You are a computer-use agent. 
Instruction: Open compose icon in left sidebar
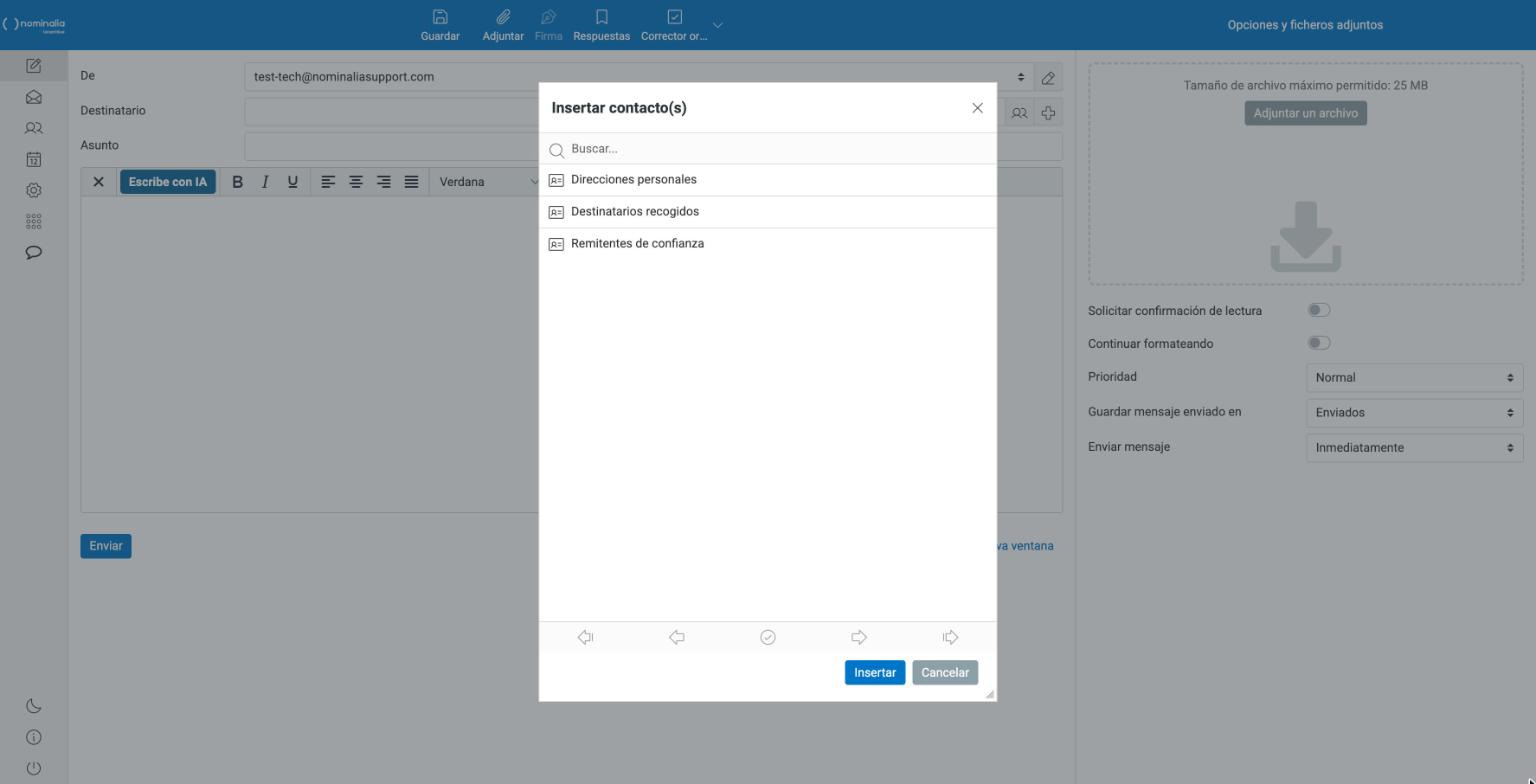pyautogui.click(x=33, y=66)
